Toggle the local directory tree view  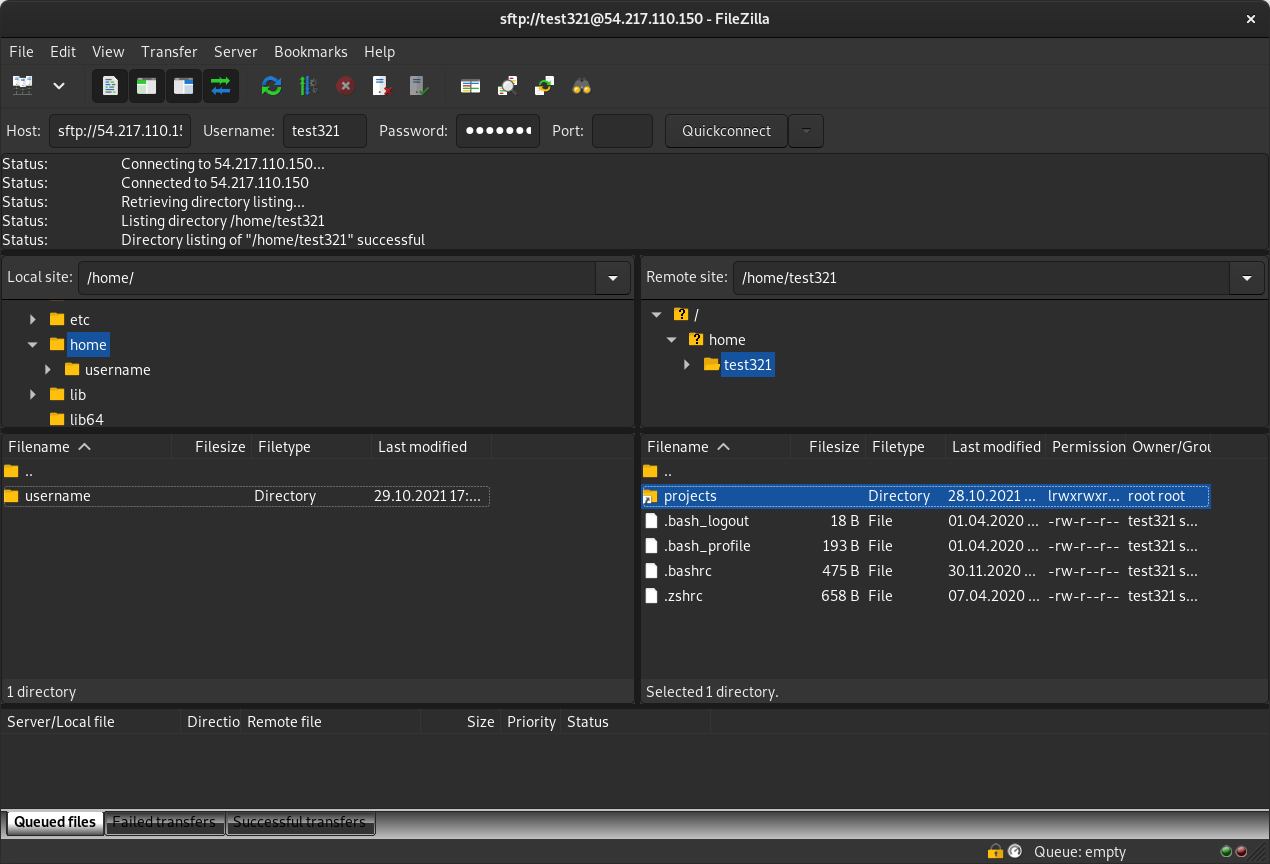pyautogui.click(x=147, y=86)
